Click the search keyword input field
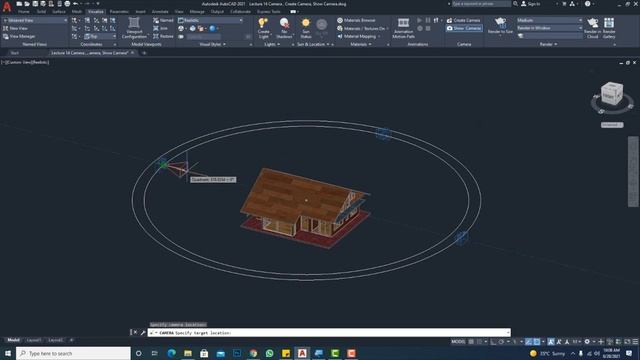This screenshot has height=360, width=640. tap(481, 4)
